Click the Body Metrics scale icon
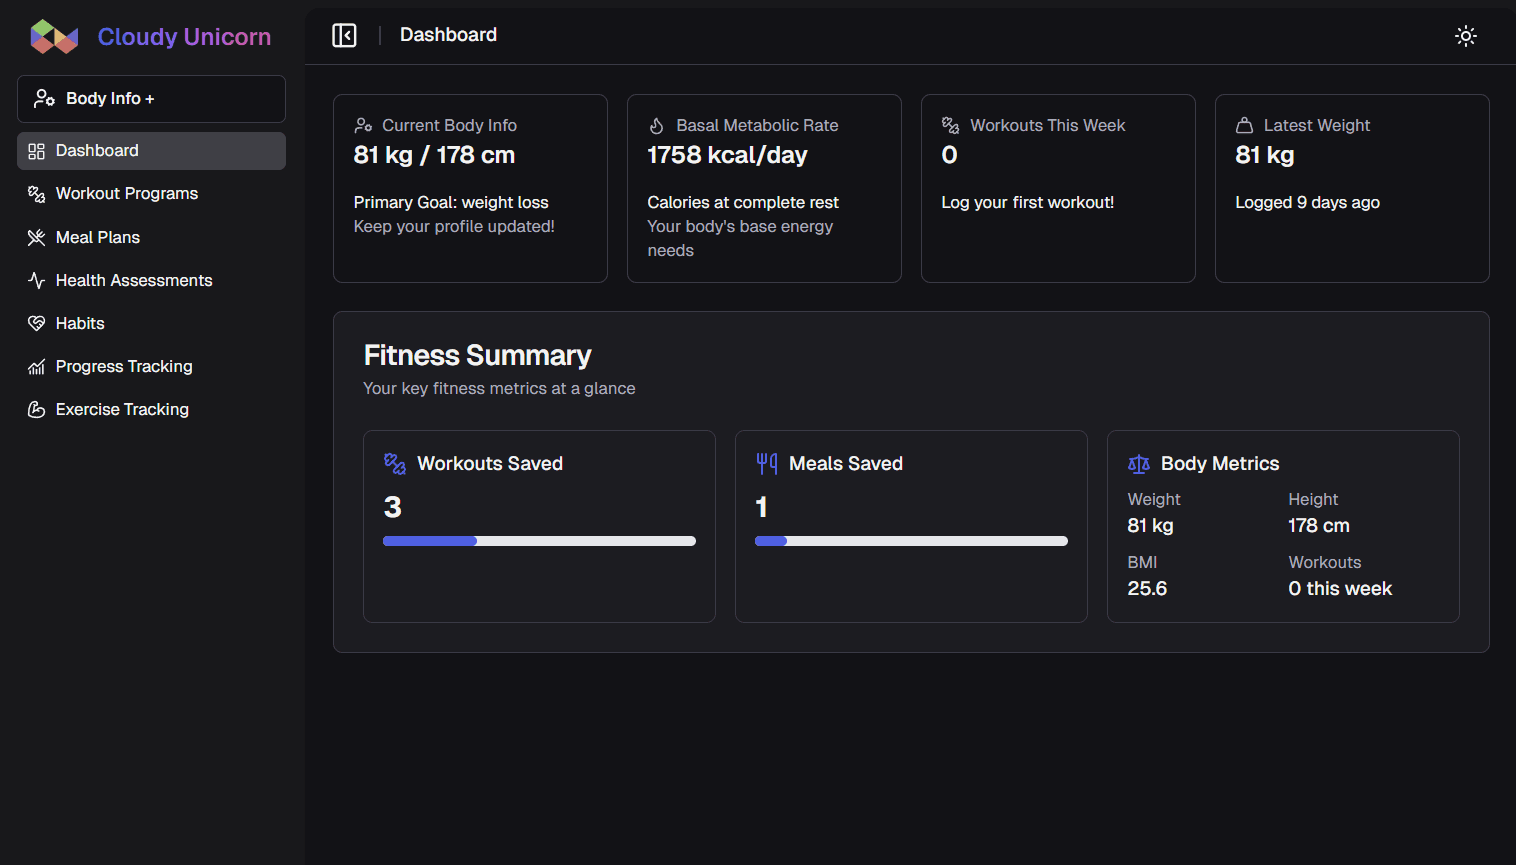 click(1138, 464)
